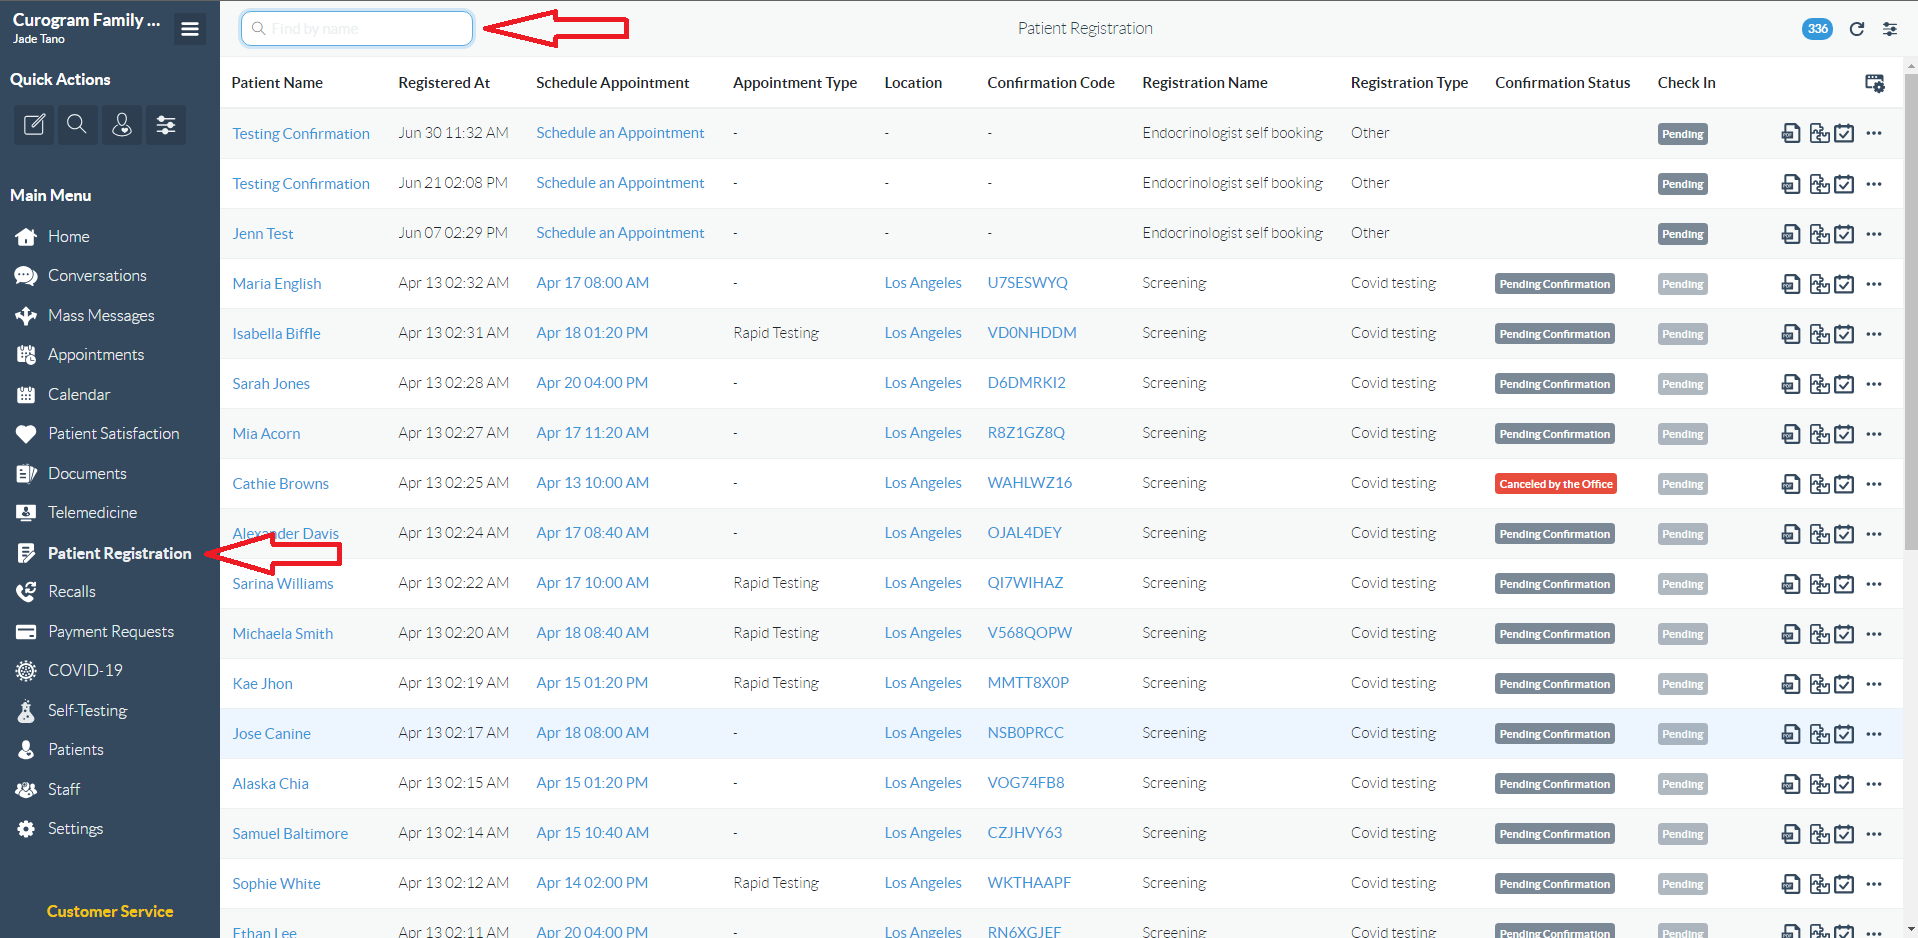Click the compose quick action icon
Screen dimensions: 1918x938
click(34, 125)
